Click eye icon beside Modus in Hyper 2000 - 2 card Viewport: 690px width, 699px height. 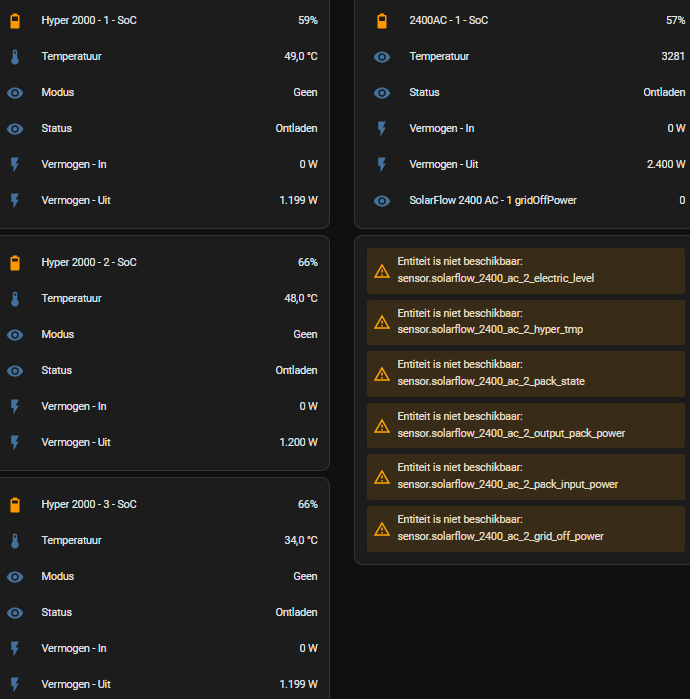tap(15, 335)
